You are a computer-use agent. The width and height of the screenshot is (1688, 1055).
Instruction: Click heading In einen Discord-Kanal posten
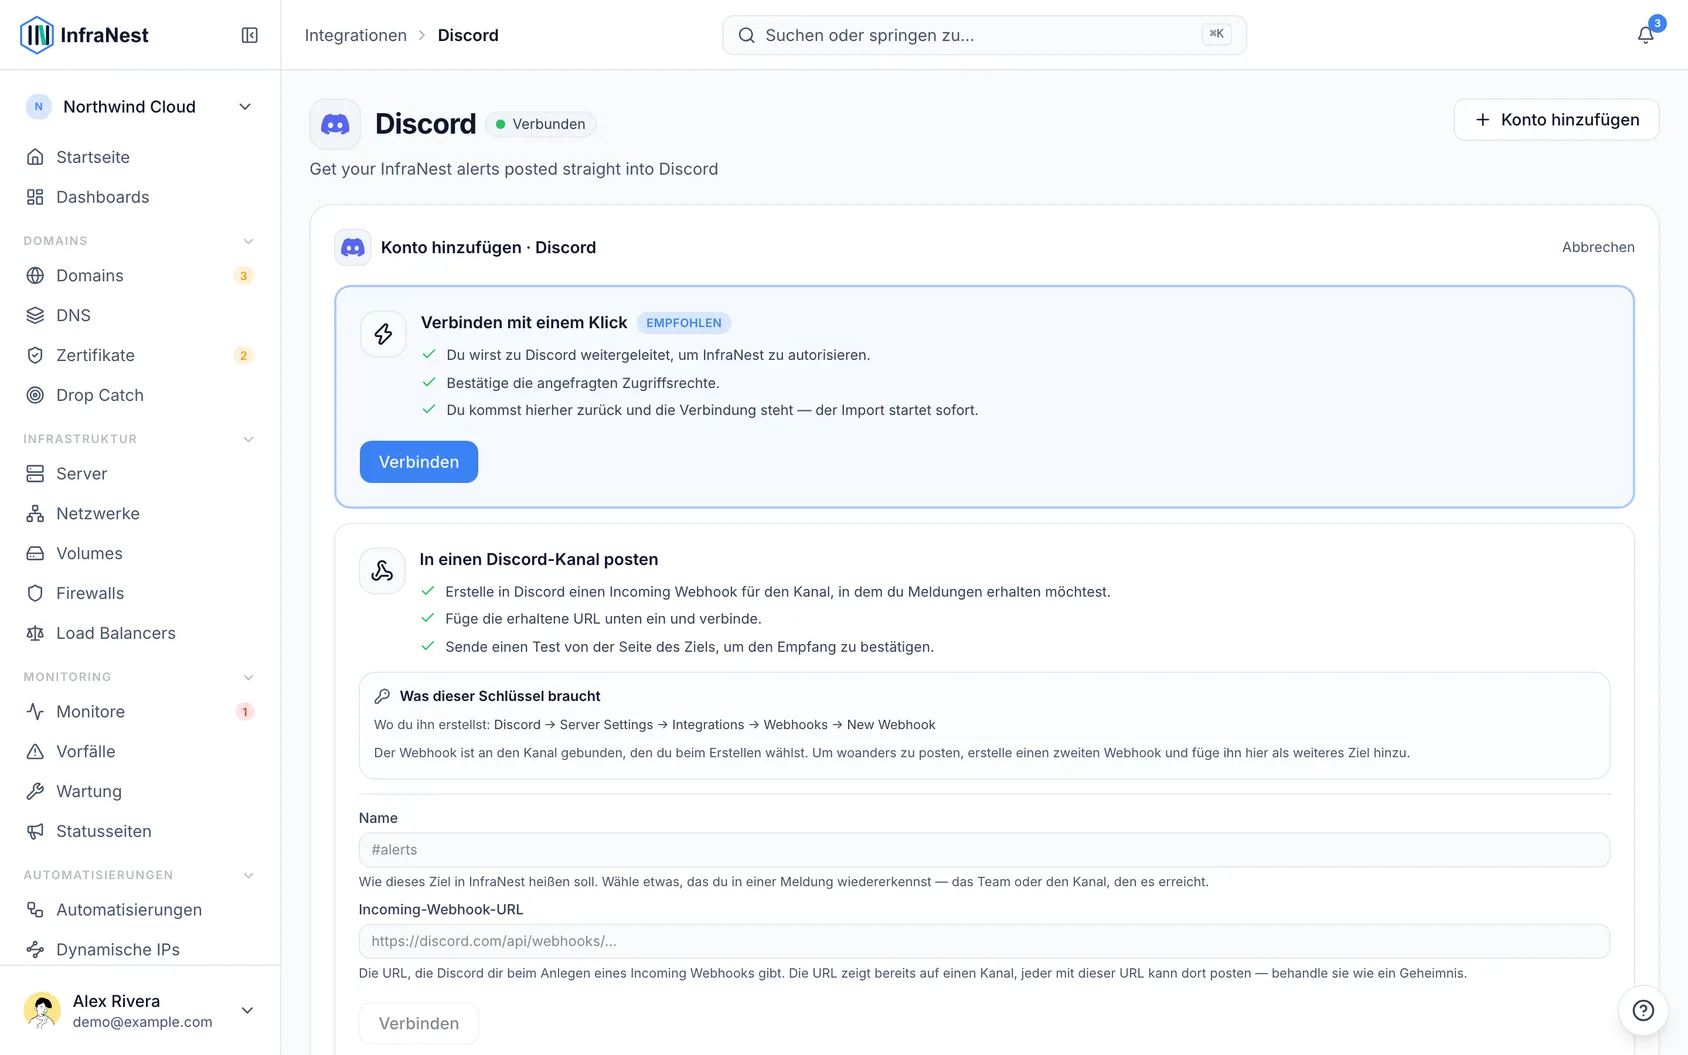coord(539,559)
